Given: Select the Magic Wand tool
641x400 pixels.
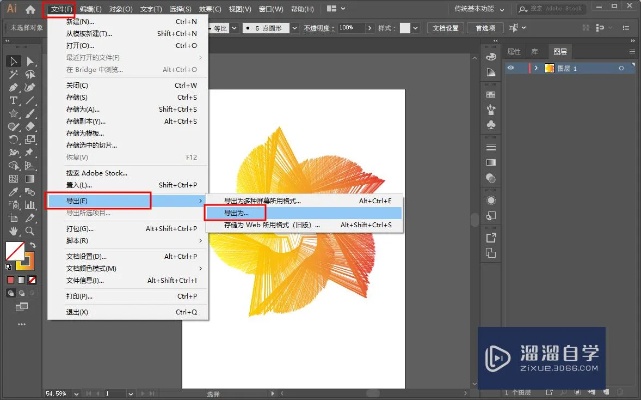Looking at the screenshot, I should 13,74.
